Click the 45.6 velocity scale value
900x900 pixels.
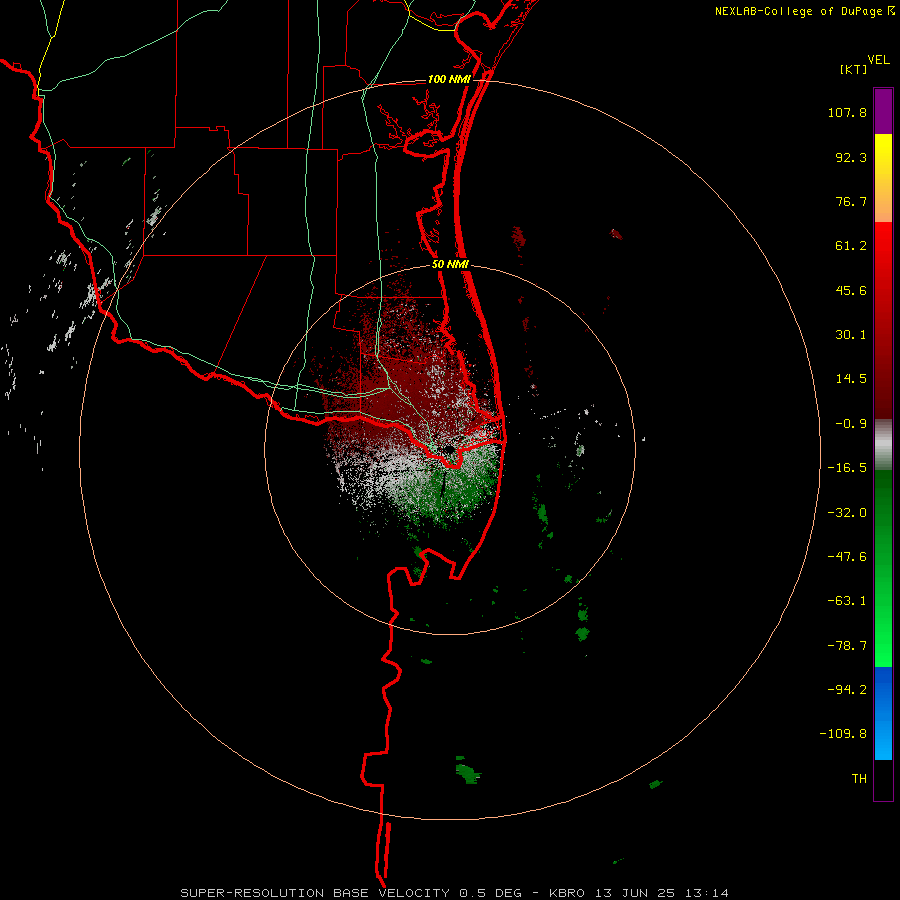851,290
